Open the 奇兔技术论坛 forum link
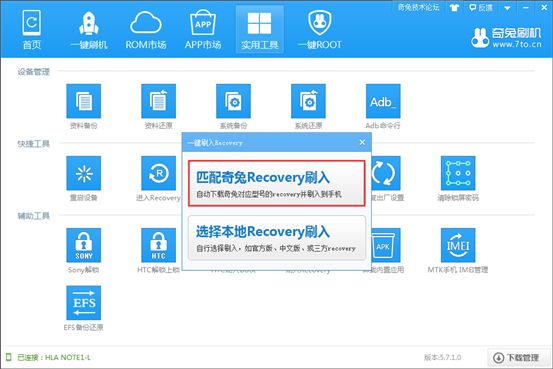This screenshot has width=553, height=369. tap(419, 7)
